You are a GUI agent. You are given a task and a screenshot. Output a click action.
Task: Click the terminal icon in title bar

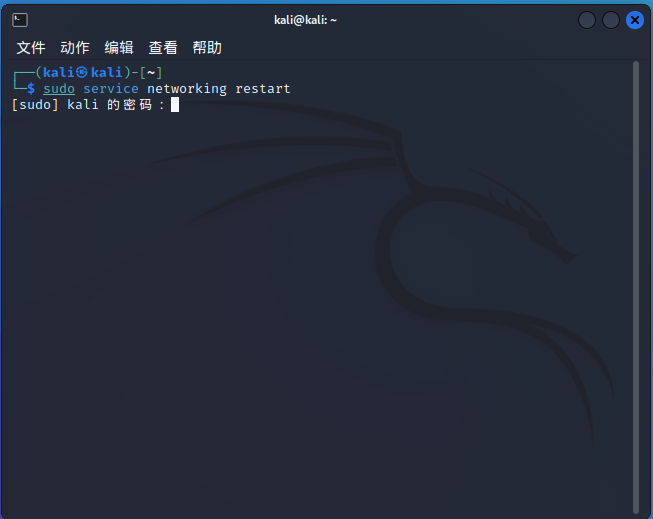click(x=20, y=20)
